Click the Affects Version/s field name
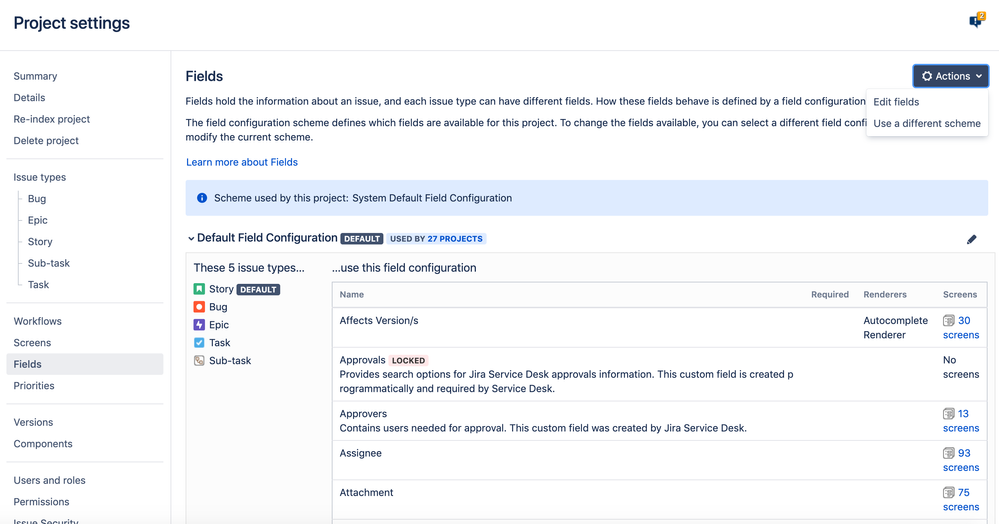 [379, 321]
